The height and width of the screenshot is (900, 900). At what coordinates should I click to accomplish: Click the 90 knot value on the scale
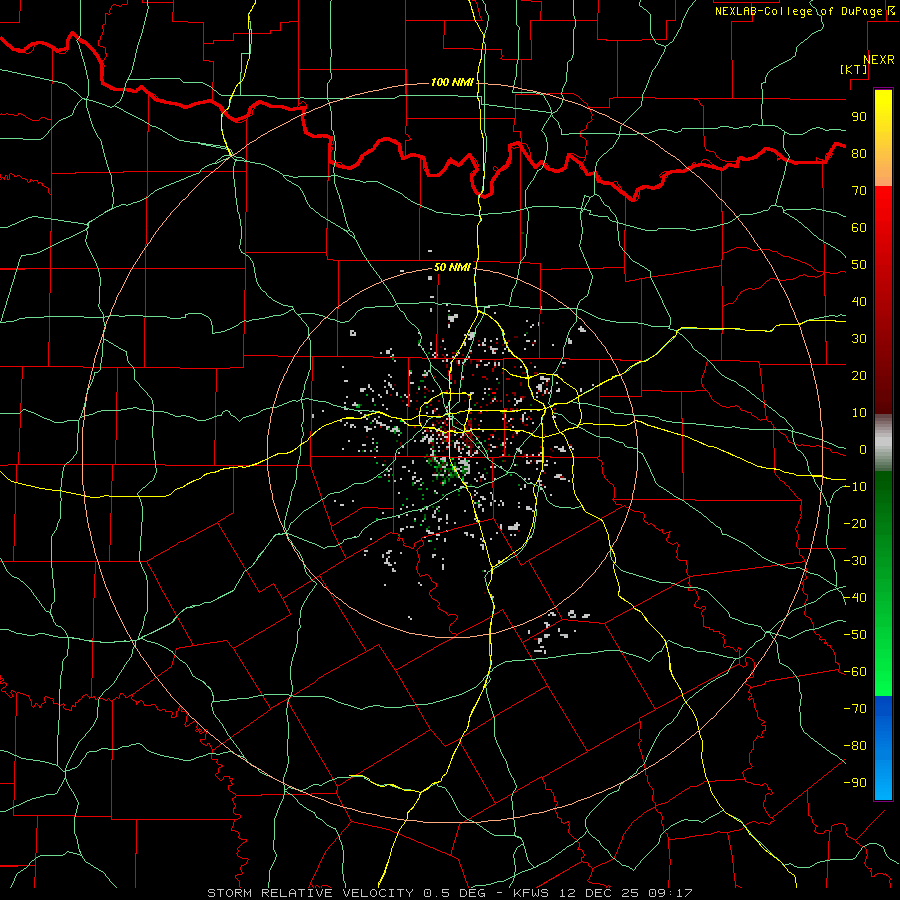coord(859,117)
